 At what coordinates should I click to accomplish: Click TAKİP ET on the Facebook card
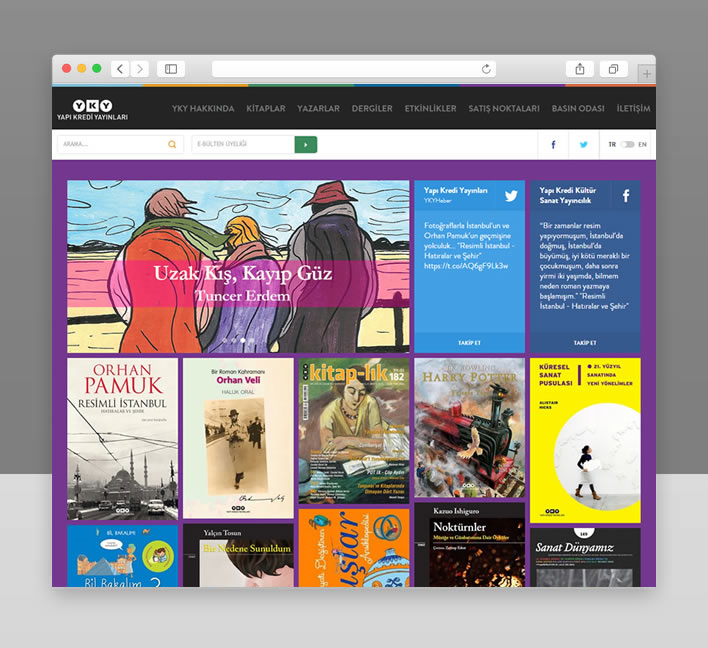pyautogui.click(x=585, y=343)
